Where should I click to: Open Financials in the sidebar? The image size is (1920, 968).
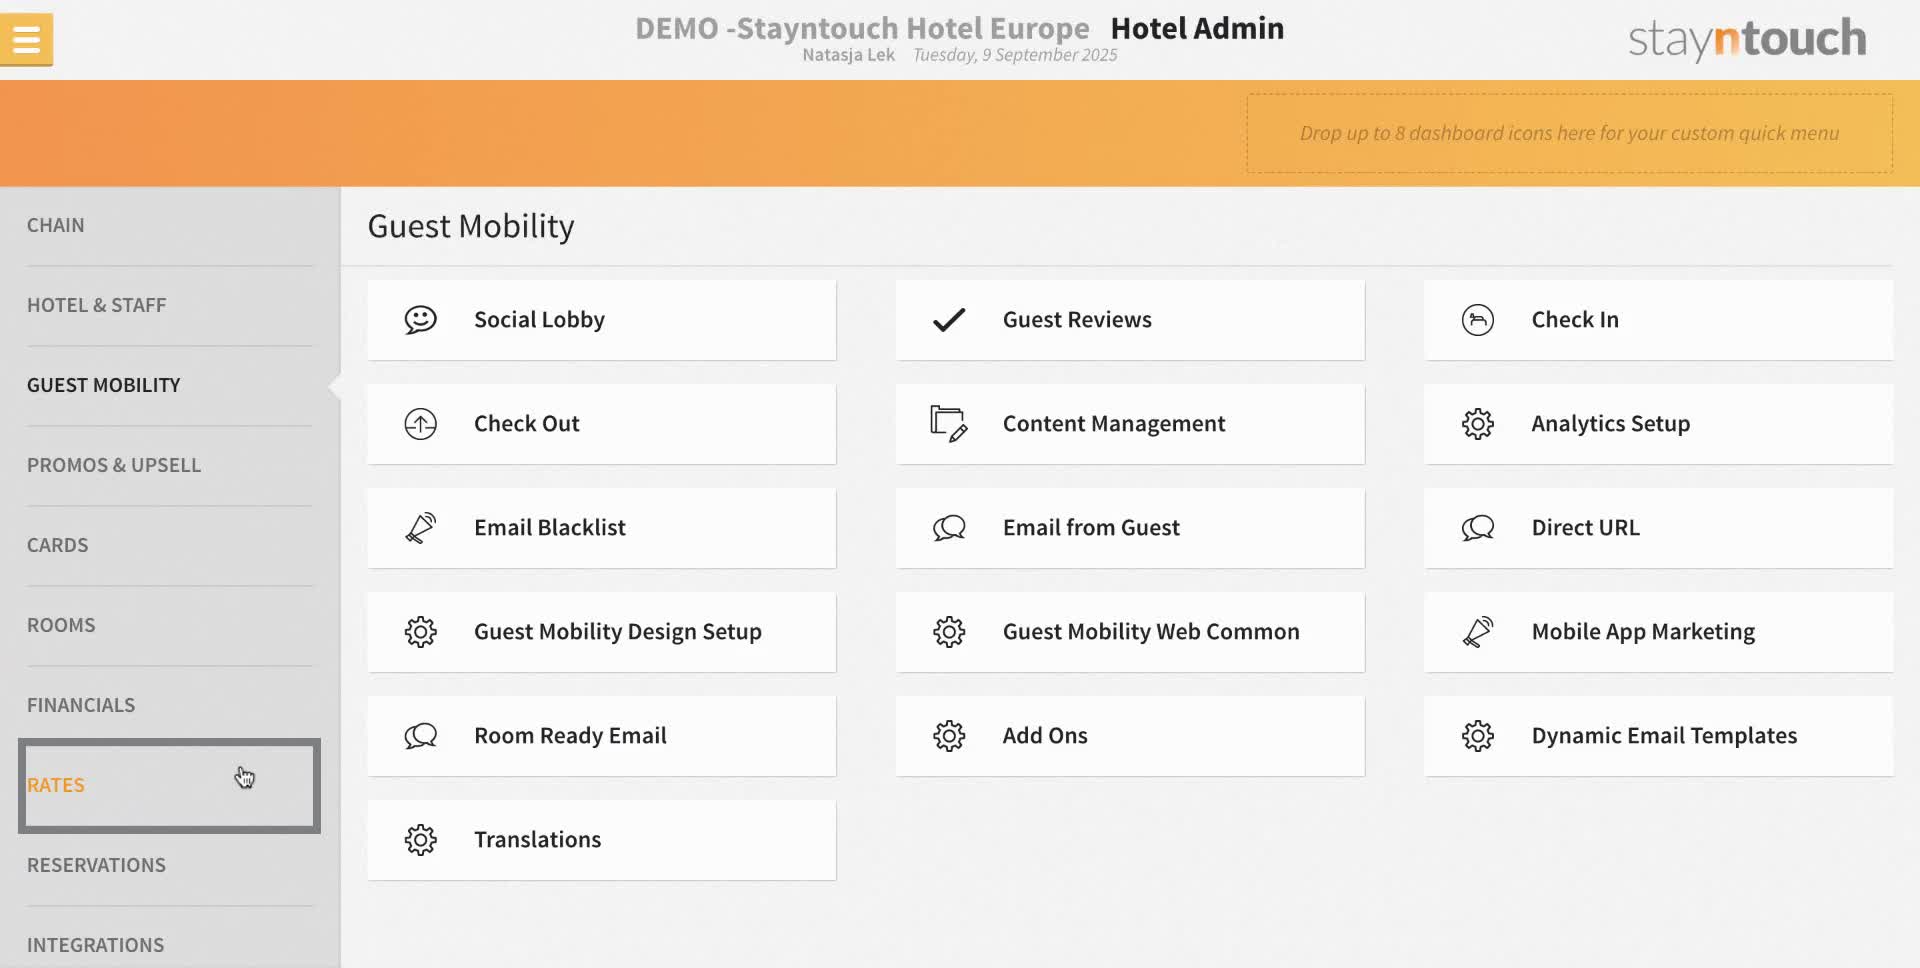point(170,706)
